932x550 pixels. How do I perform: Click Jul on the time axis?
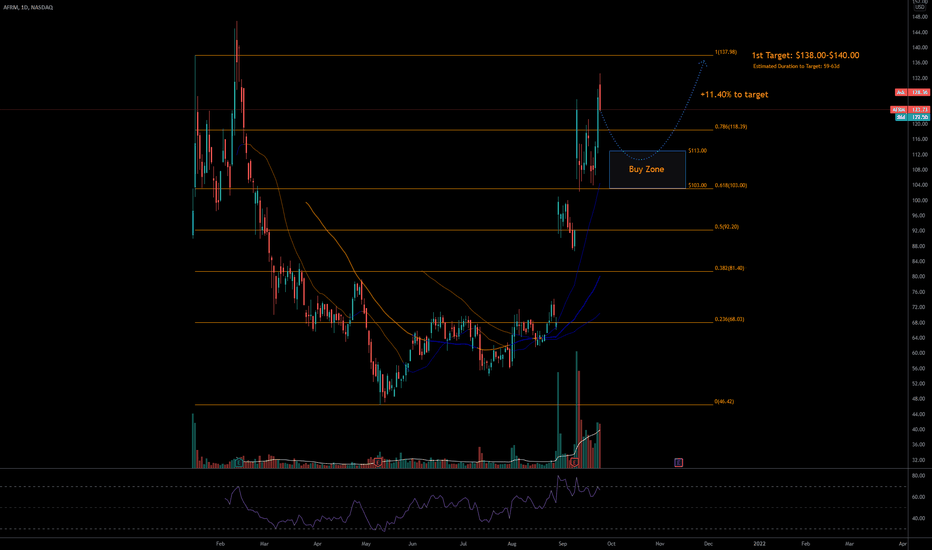point(463,544)
